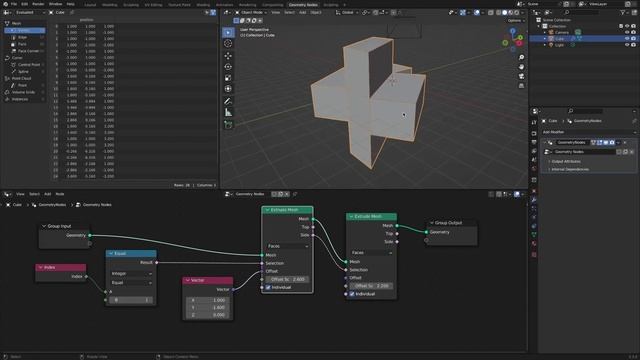The width and height of the screenshot is (640, 360).
Task: Hide the Light in viewport via eye icon
Action: 627,45
